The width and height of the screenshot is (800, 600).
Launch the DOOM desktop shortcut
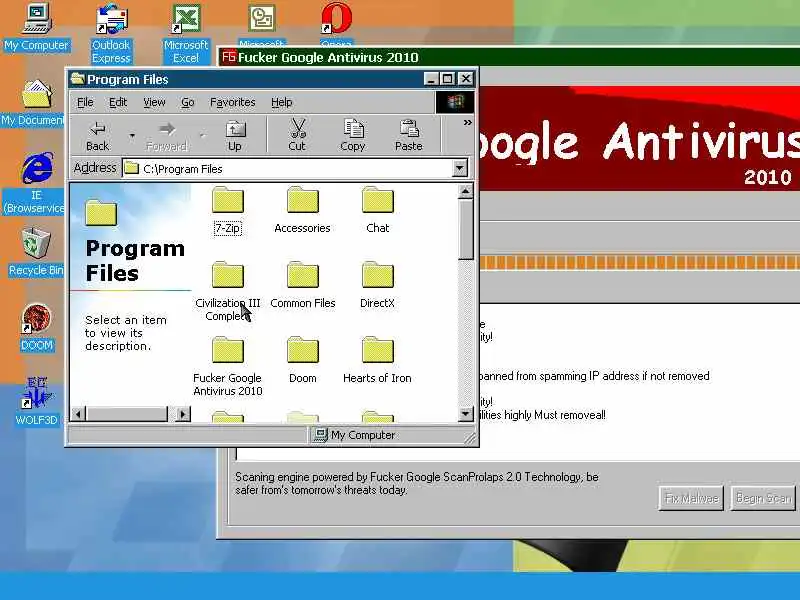[x=36, y=327]
